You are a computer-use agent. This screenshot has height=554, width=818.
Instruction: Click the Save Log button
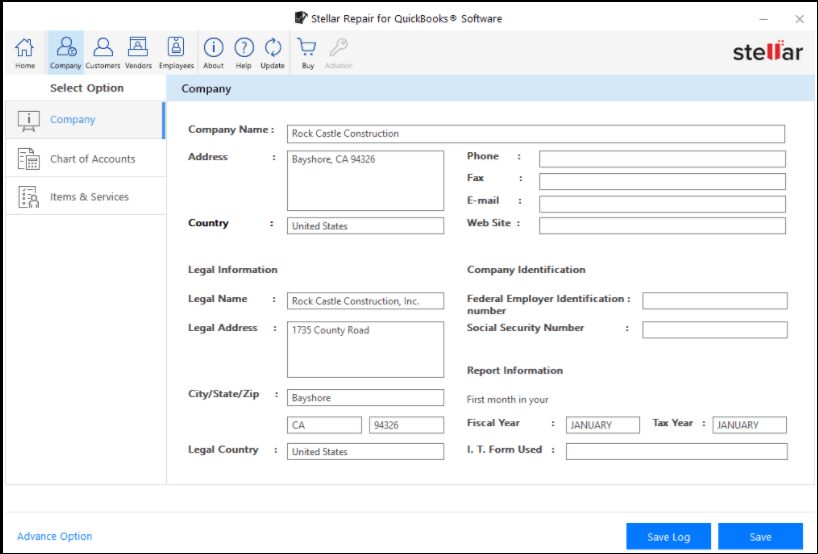coord(668,537)
